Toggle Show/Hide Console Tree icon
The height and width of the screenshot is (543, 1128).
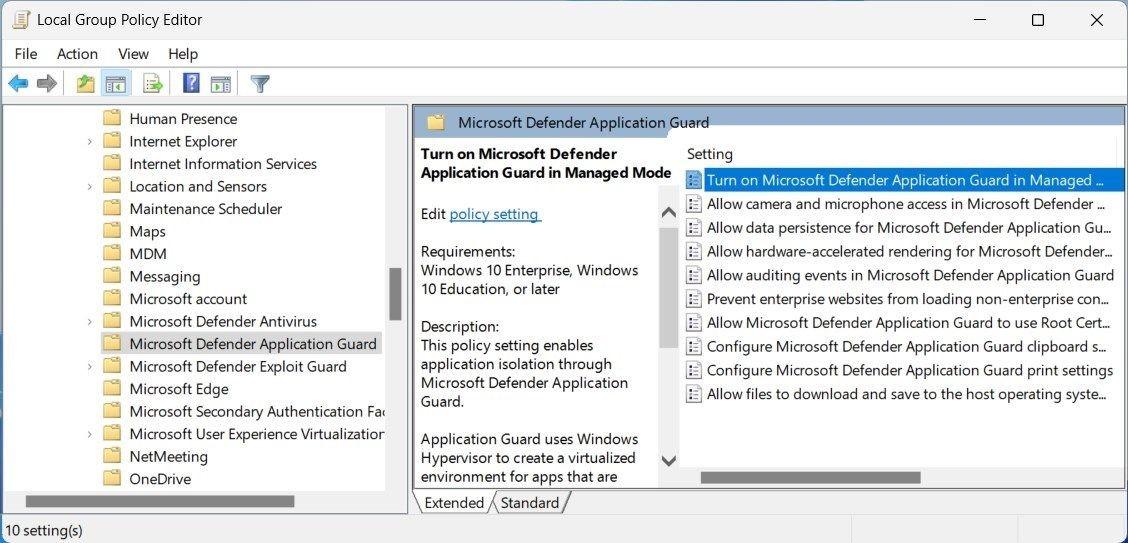(x=115, y=83)
